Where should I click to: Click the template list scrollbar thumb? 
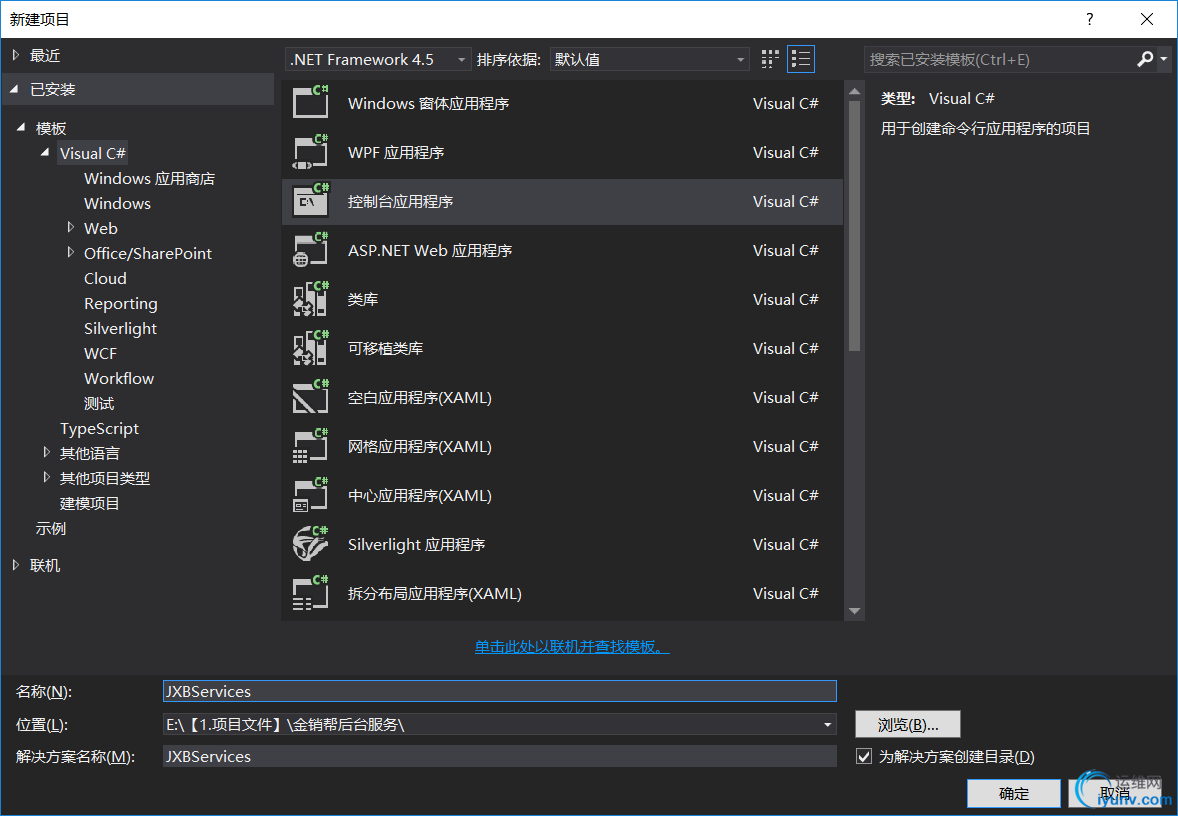pyautogui.click(x=854, y=225)
